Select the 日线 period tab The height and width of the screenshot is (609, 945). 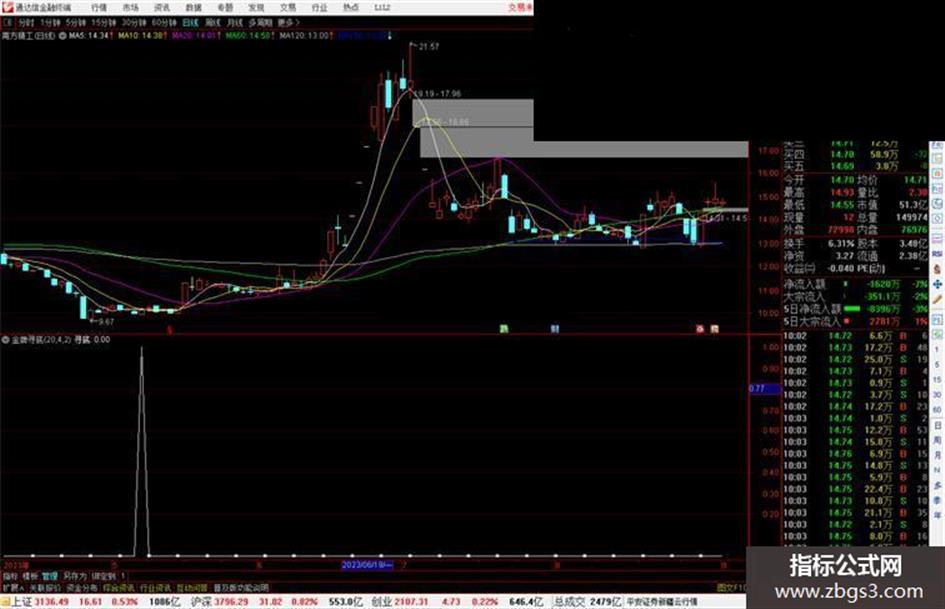[x=190, y=23]
